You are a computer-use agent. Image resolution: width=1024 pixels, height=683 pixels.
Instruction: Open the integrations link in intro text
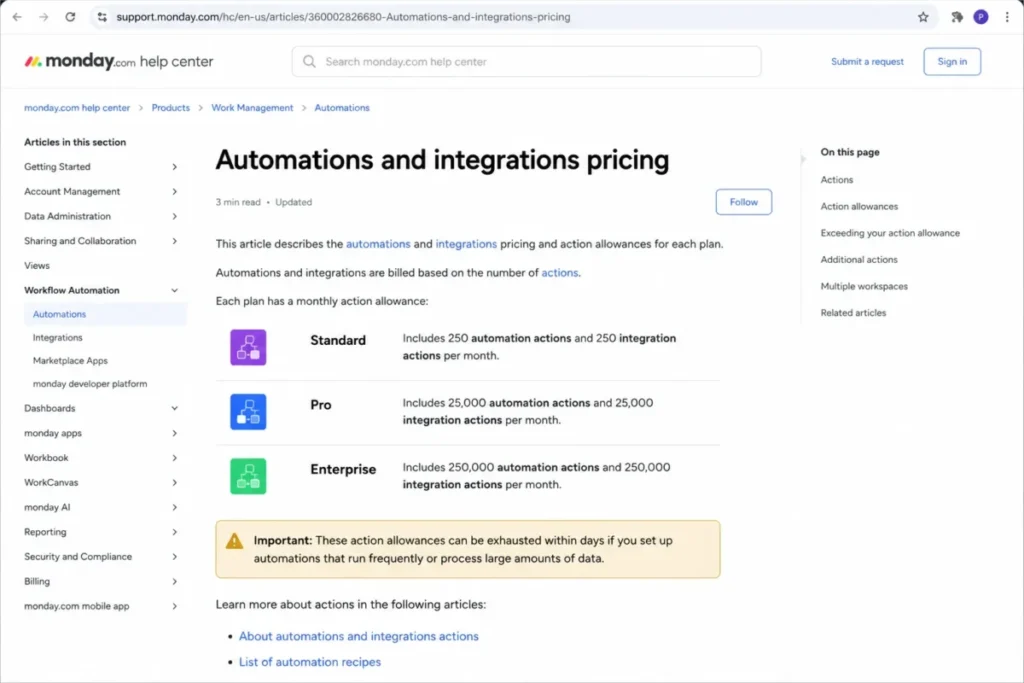click(x=466, y=244)
